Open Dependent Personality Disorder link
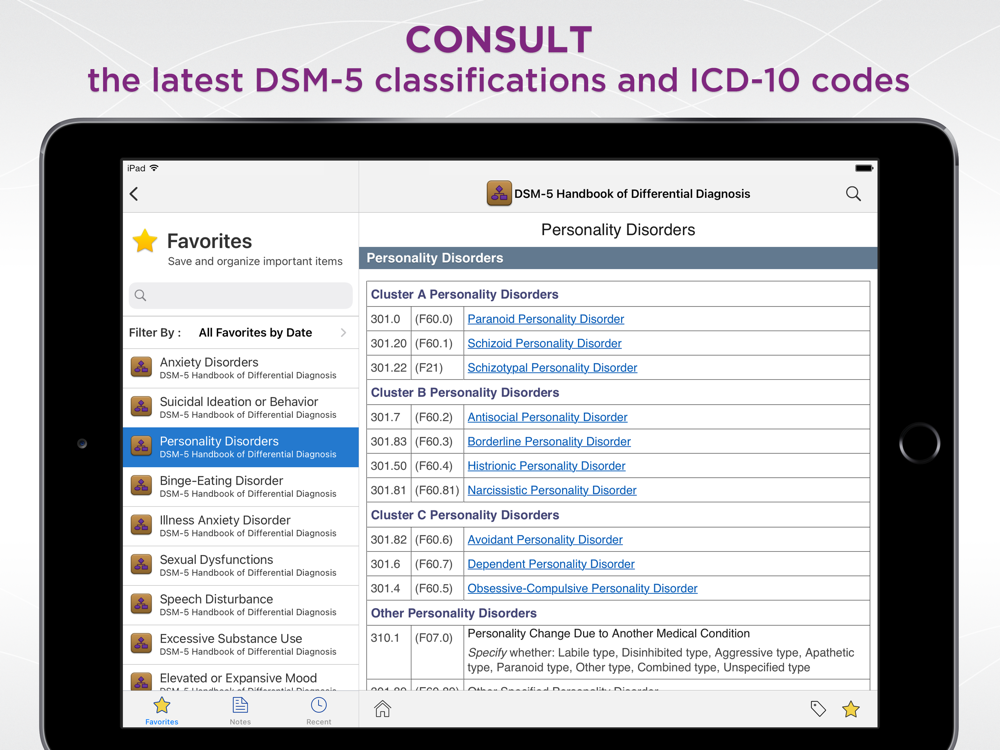 pos(551,564)
